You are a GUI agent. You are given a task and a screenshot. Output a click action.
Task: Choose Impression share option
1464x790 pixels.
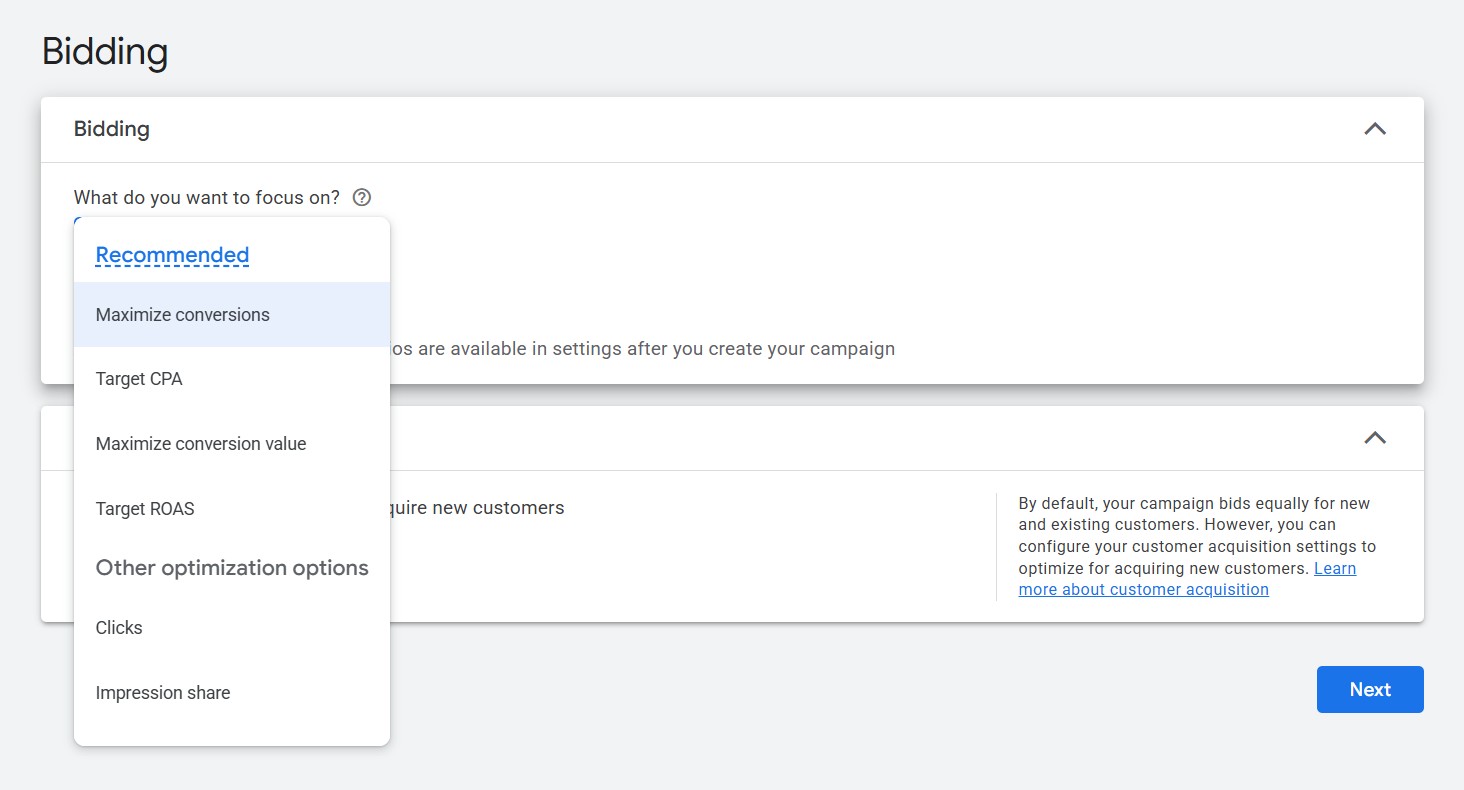tap(232, 693)
